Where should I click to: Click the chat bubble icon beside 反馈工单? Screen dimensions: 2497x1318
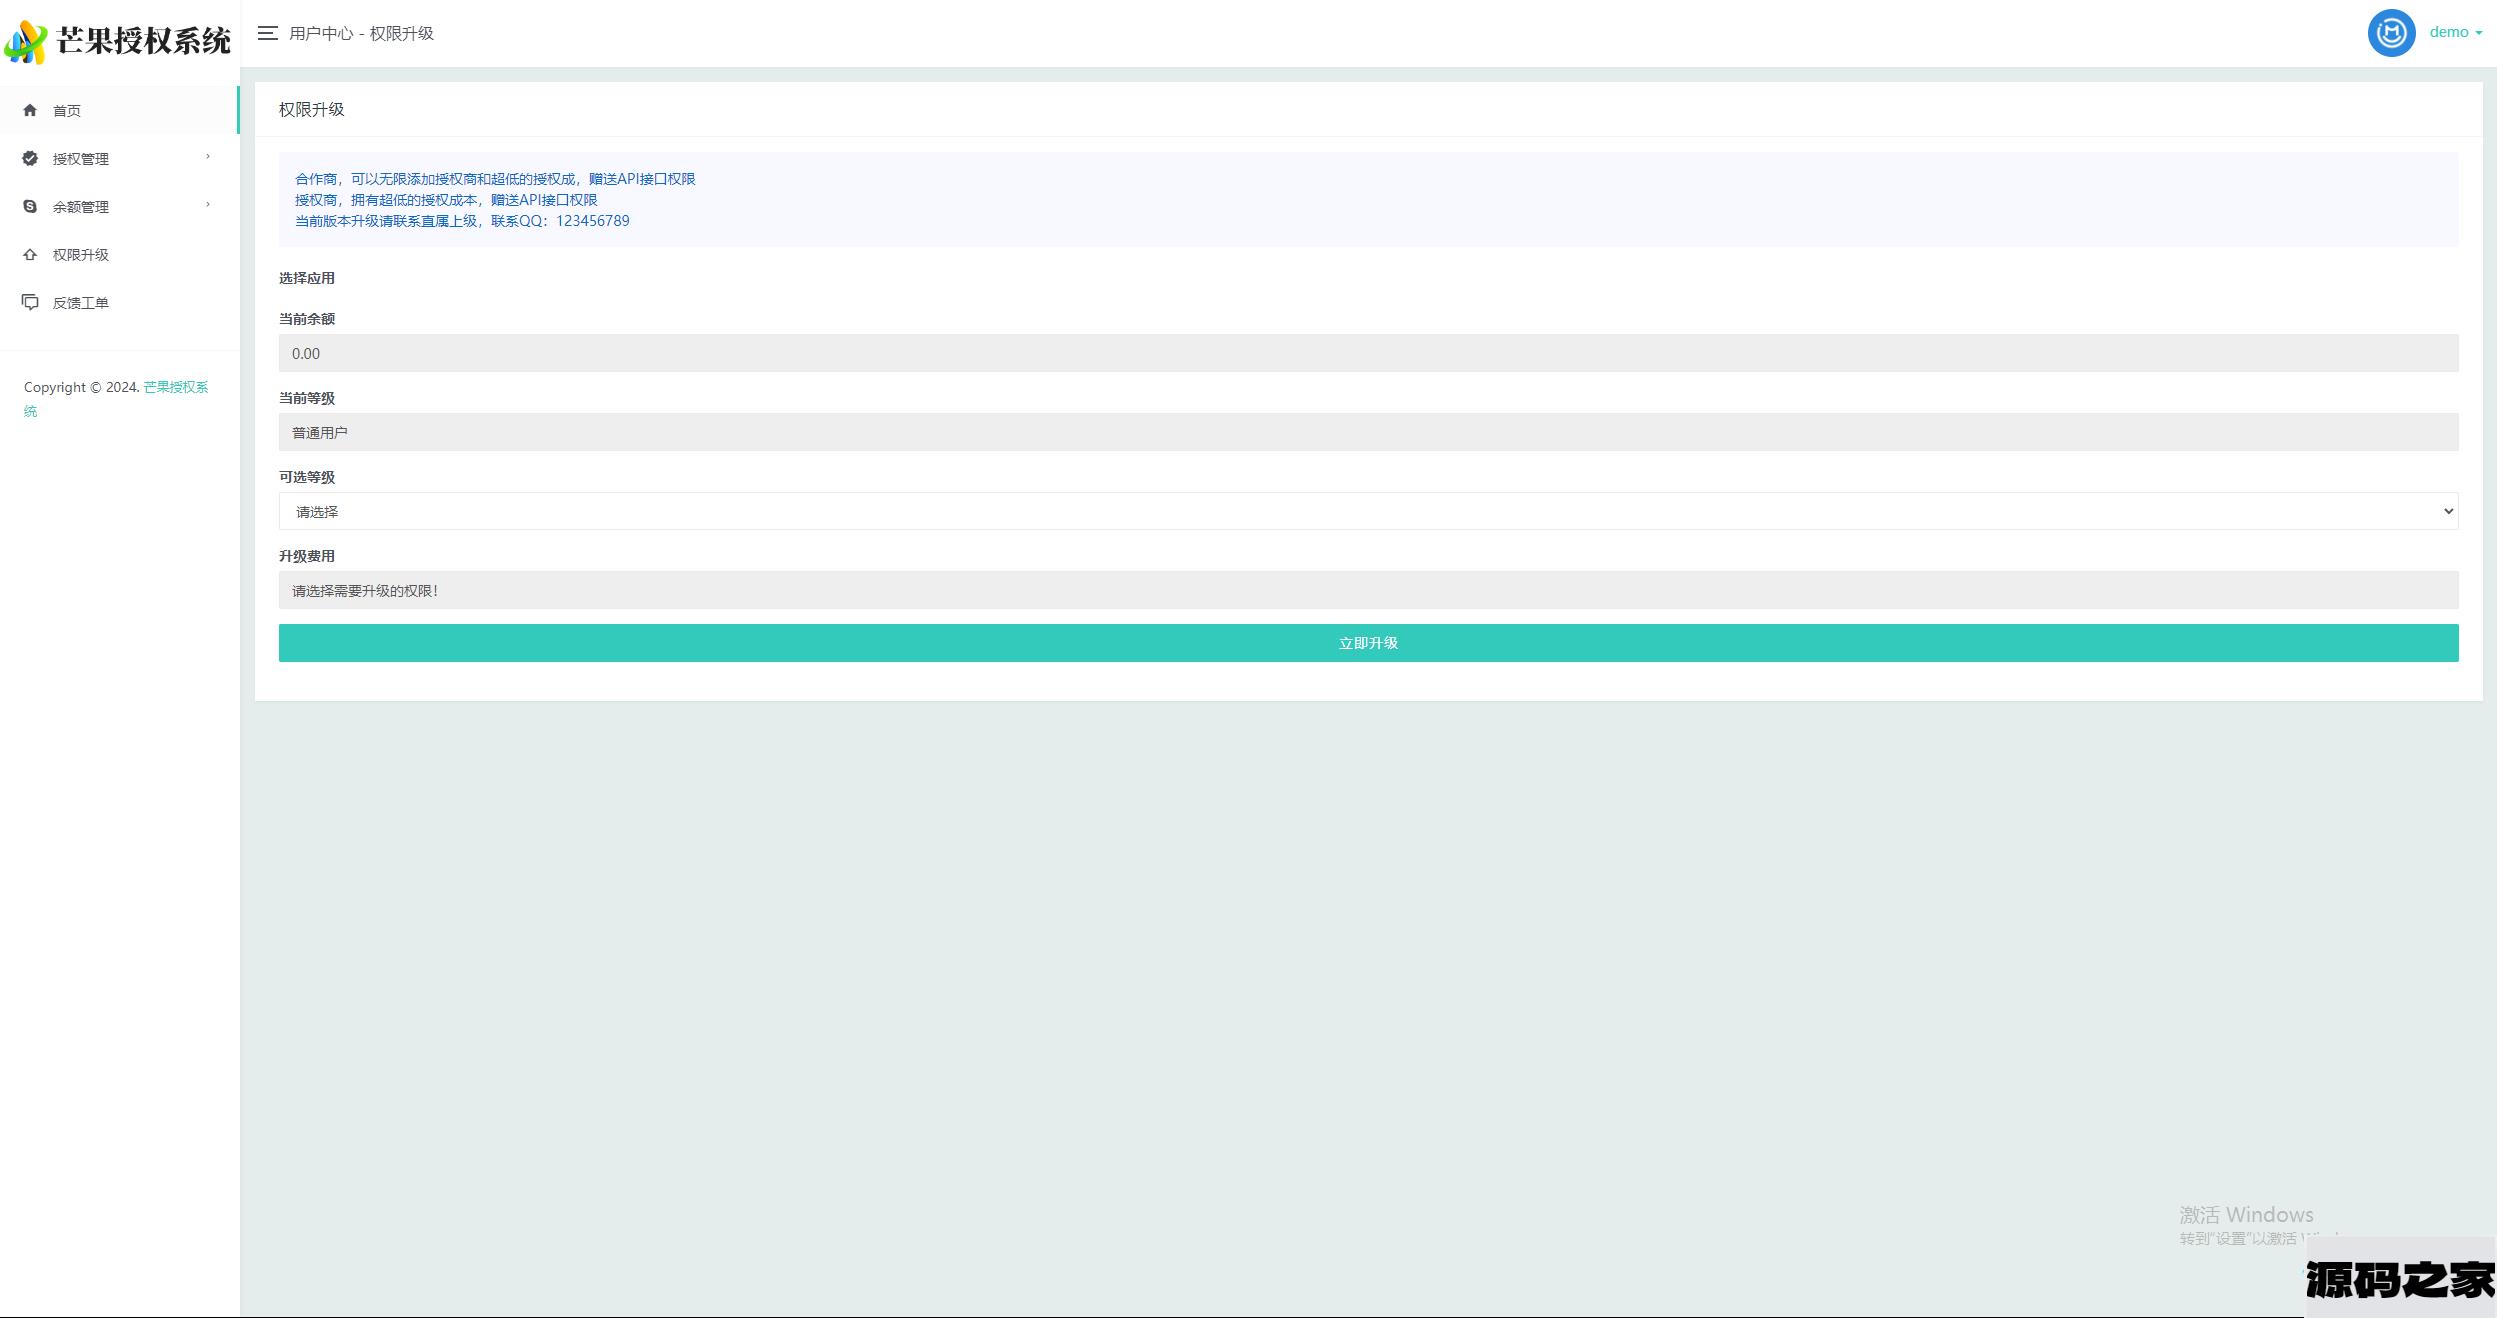(x=30, y=302)
